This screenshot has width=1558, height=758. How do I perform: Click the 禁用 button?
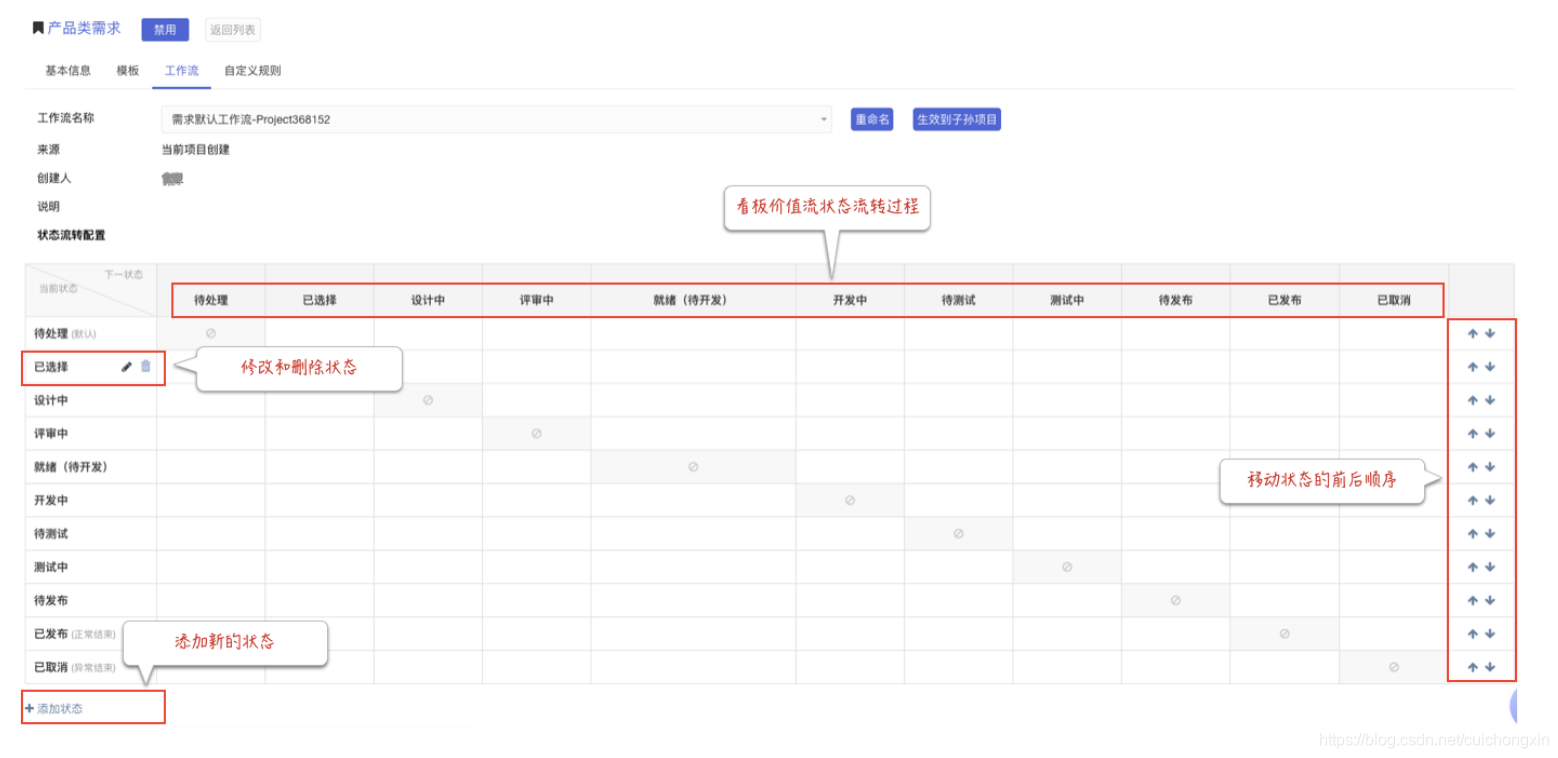click(165, 30)
